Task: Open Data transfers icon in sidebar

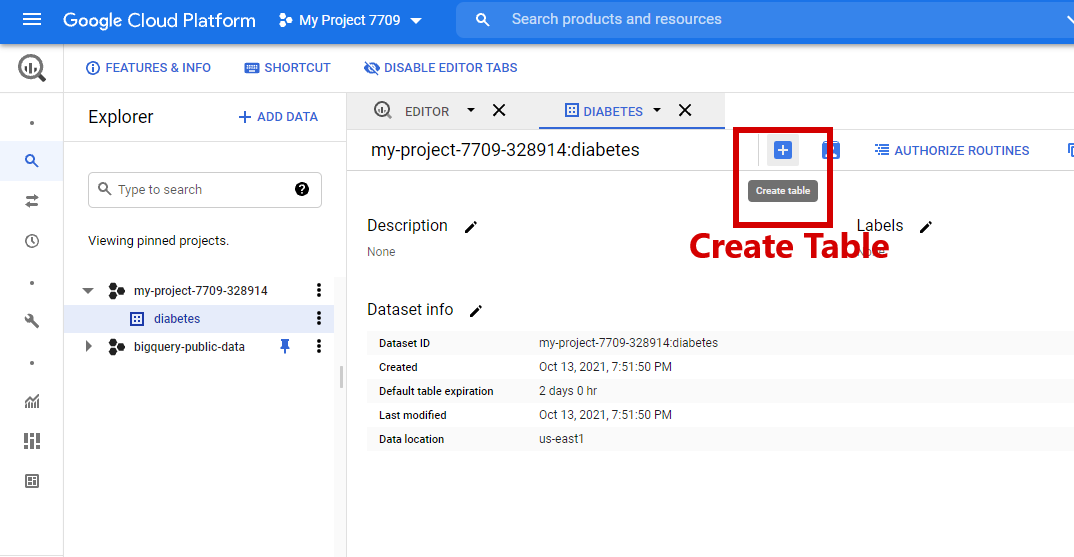Action: pos(32,201)
